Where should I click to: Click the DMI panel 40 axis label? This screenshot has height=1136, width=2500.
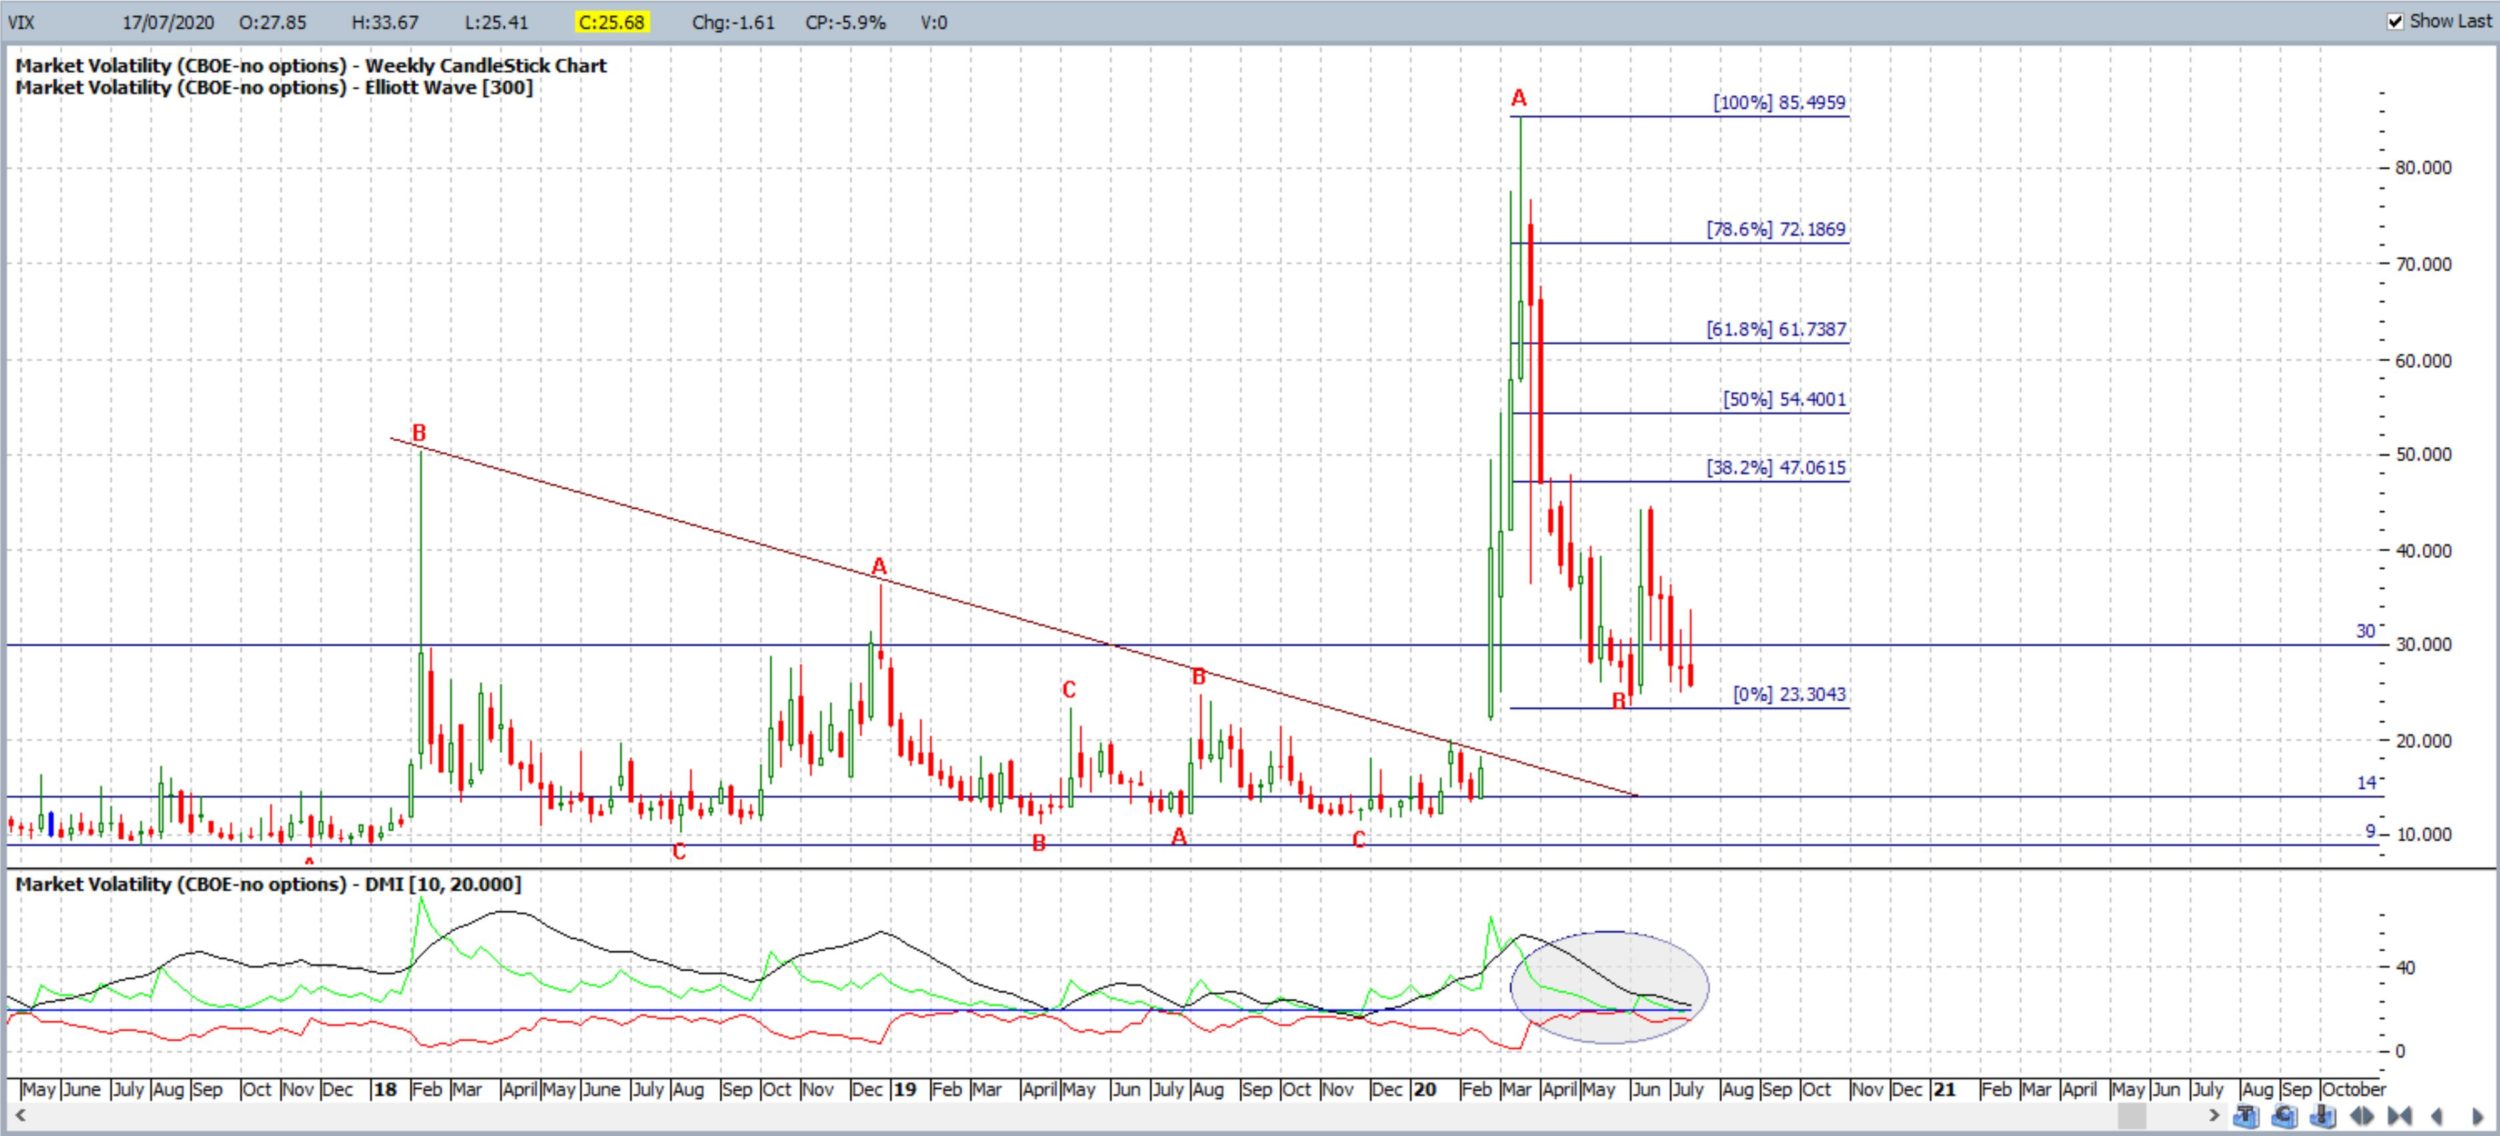click(x=2405, y=967)
